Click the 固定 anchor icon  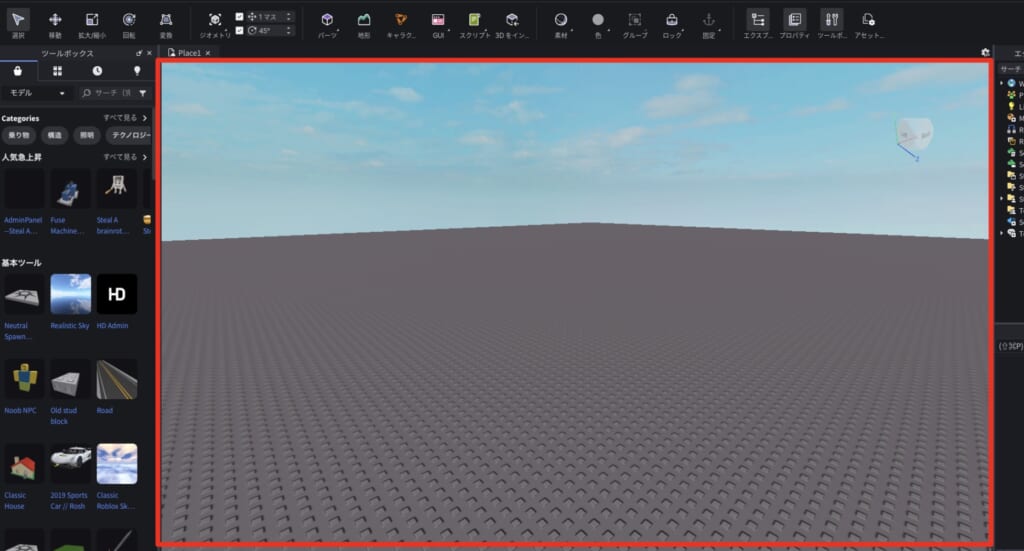pyautogui.click(x=709, y=20)
